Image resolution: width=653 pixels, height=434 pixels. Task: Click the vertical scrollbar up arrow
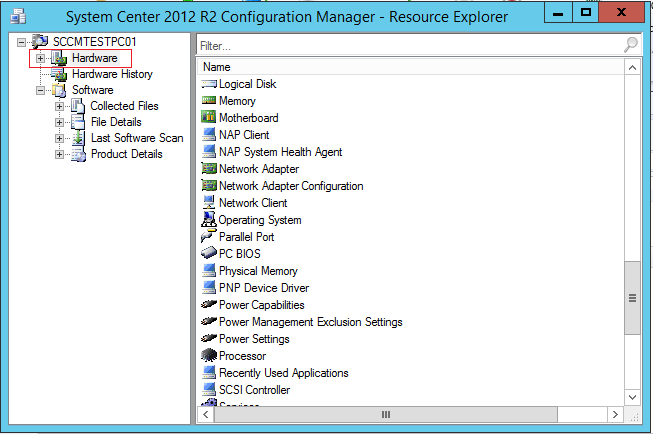[632, 67]
